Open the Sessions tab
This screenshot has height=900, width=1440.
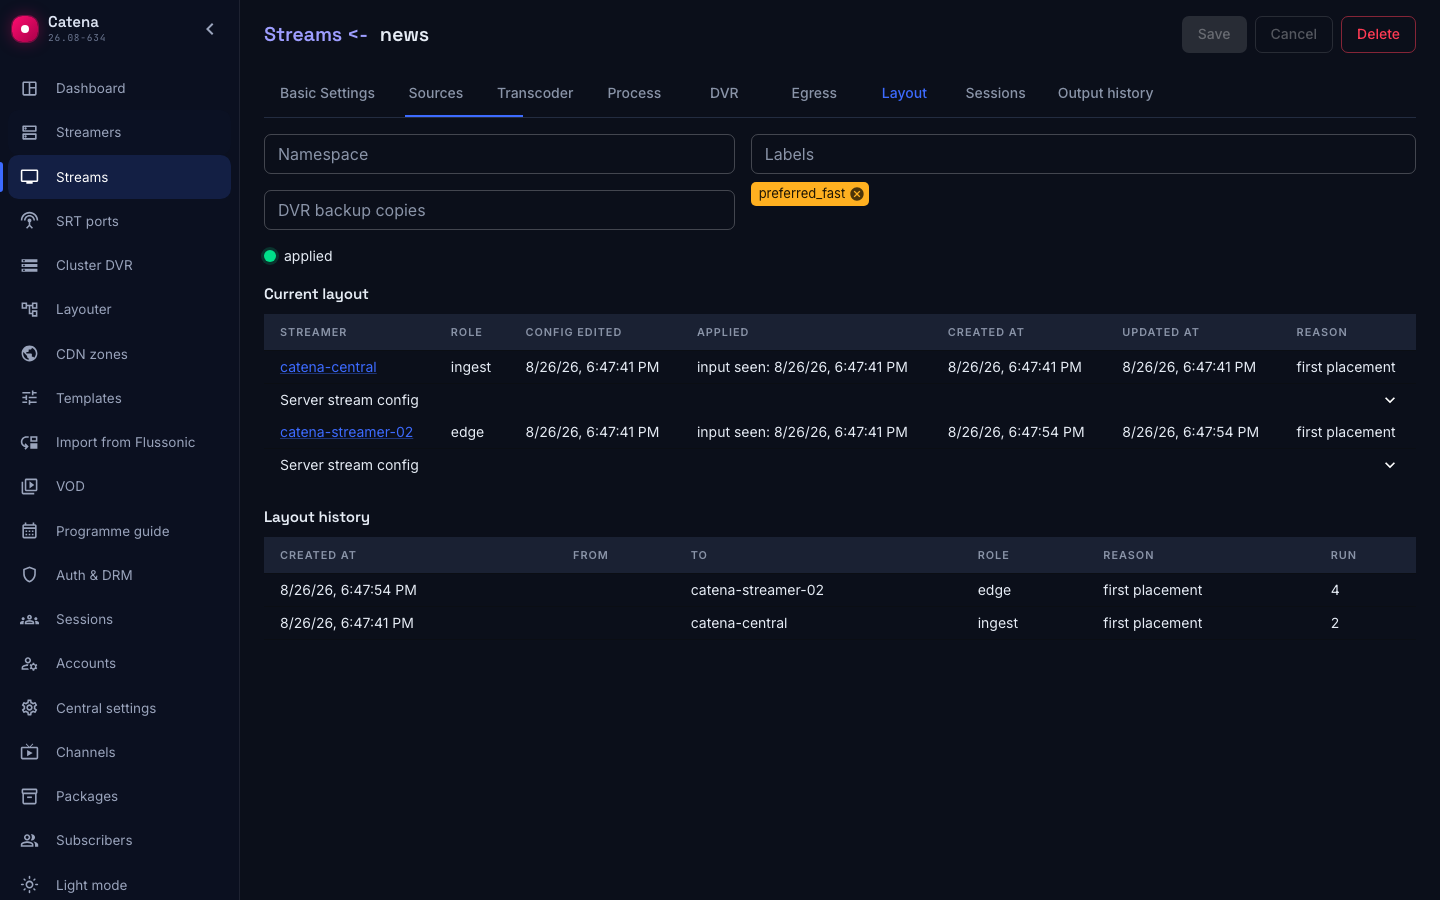pos(995,93)
